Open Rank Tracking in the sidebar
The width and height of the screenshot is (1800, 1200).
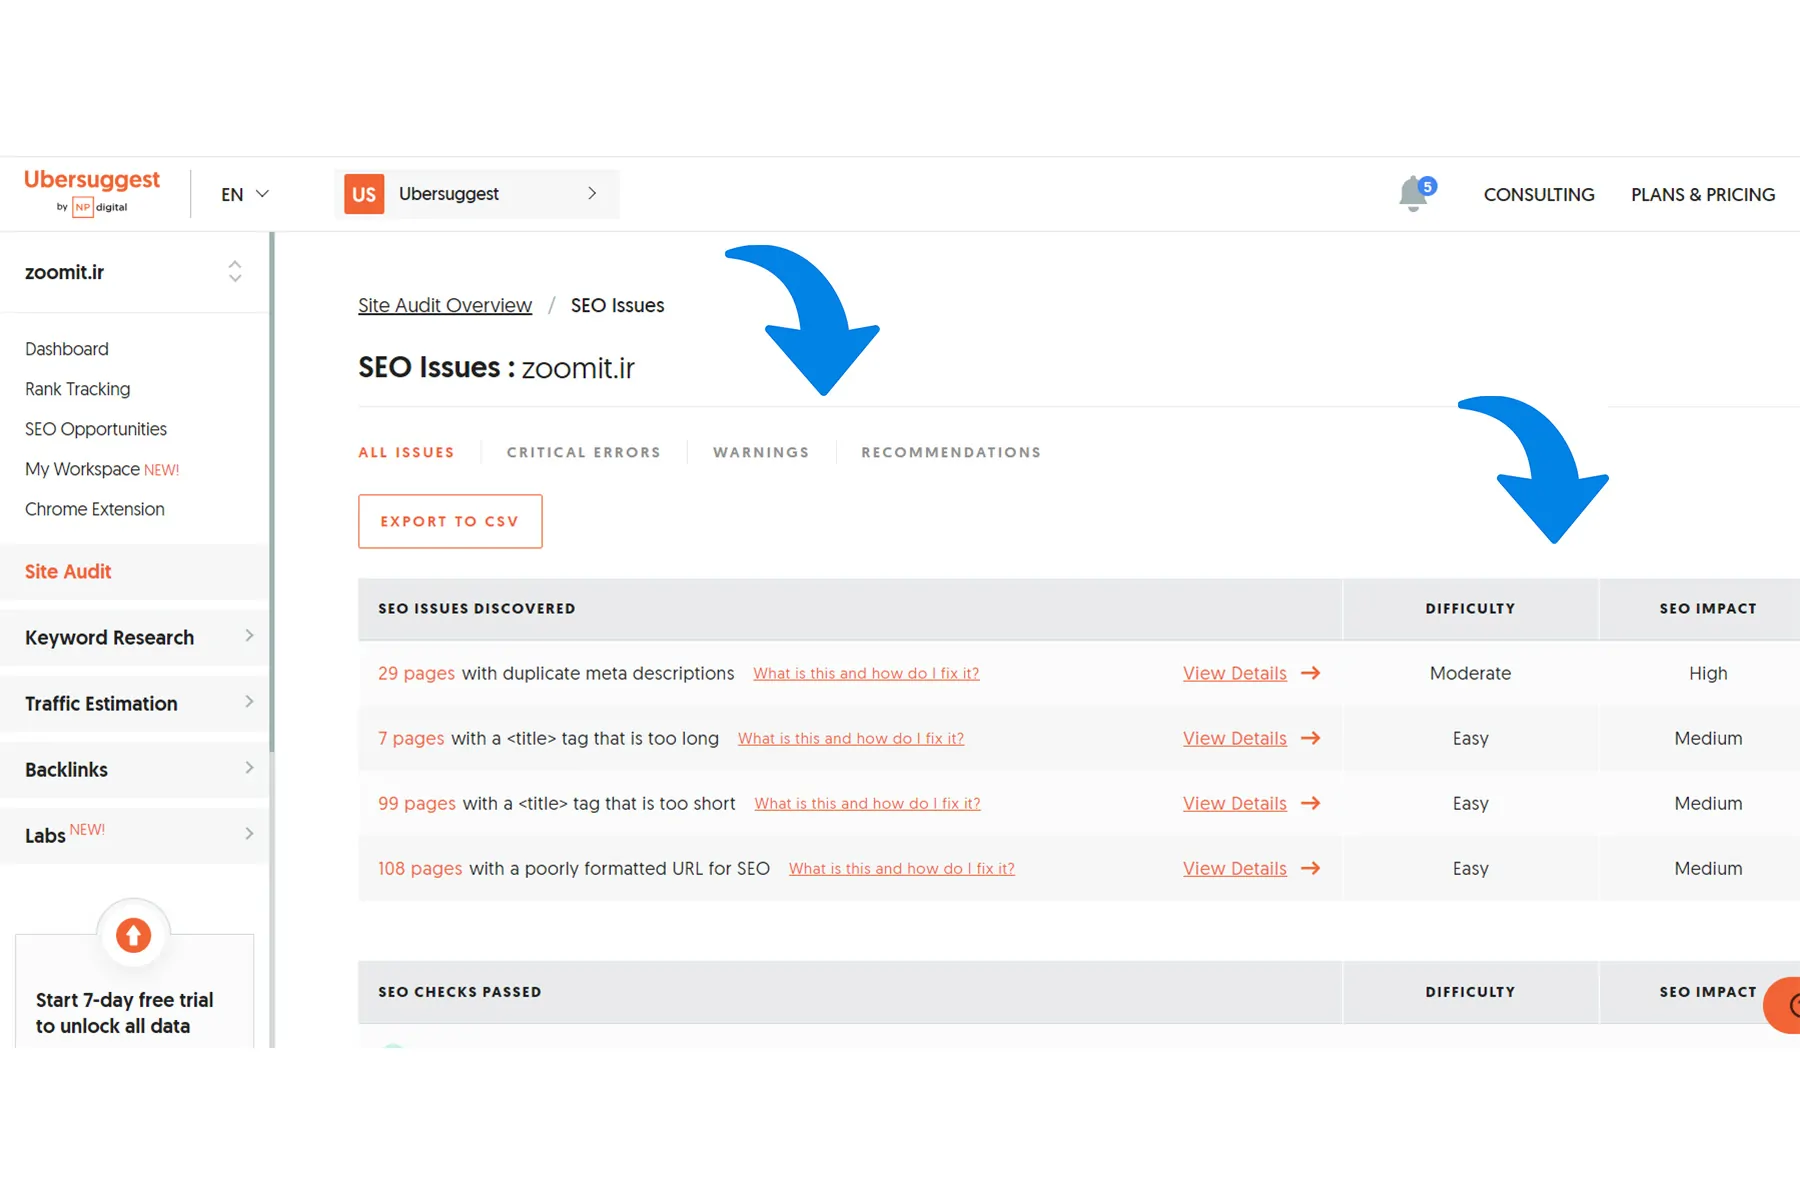(77, 389)
